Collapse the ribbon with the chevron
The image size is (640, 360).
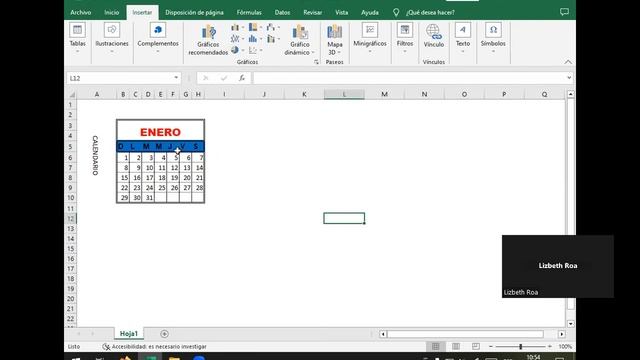coord(568,62)
